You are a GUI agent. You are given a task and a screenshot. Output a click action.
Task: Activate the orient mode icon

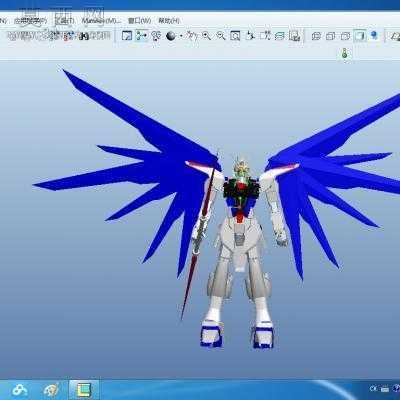coord(156,36)
